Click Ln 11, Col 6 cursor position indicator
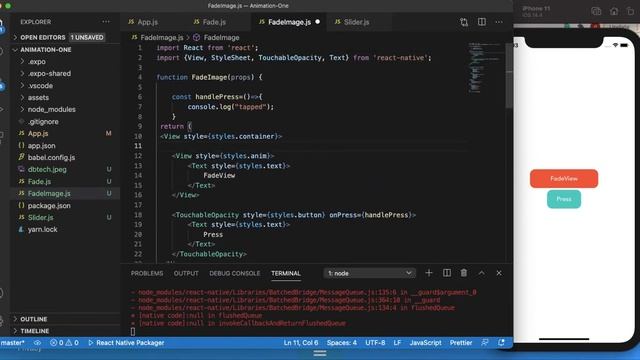 [301, 343]
